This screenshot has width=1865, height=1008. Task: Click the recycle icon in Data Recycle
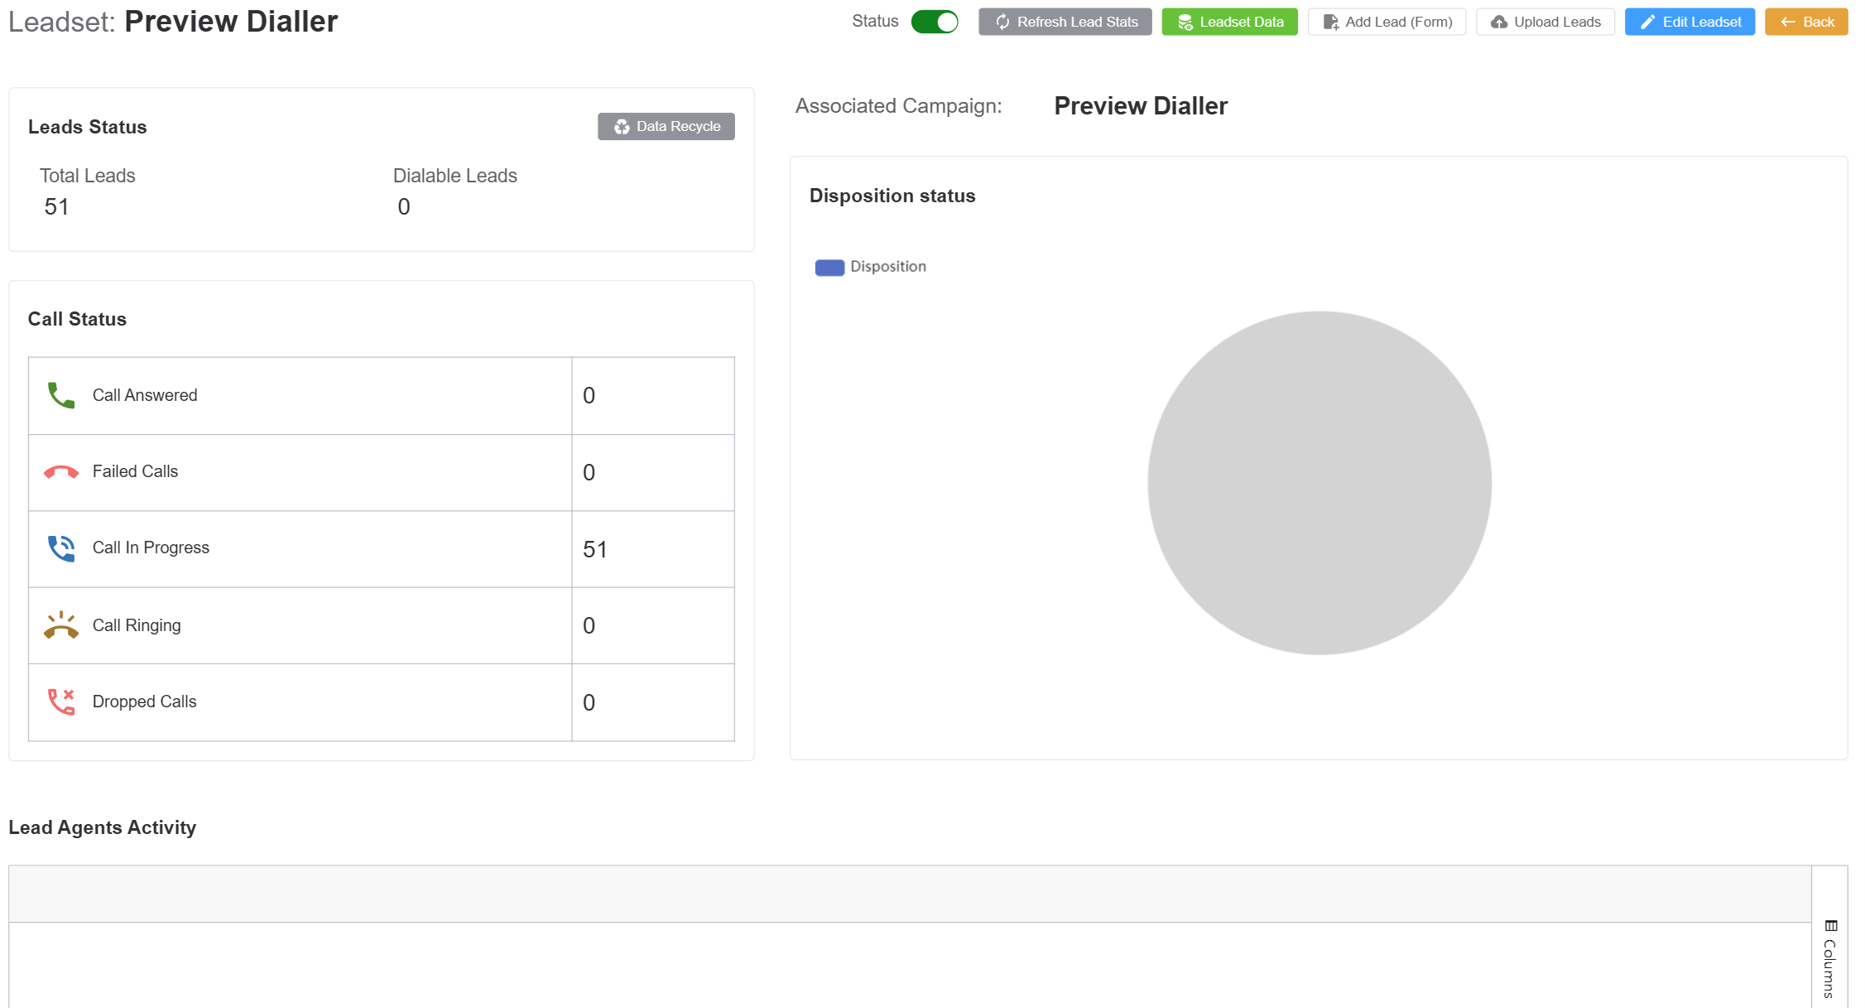click(622, 127)
